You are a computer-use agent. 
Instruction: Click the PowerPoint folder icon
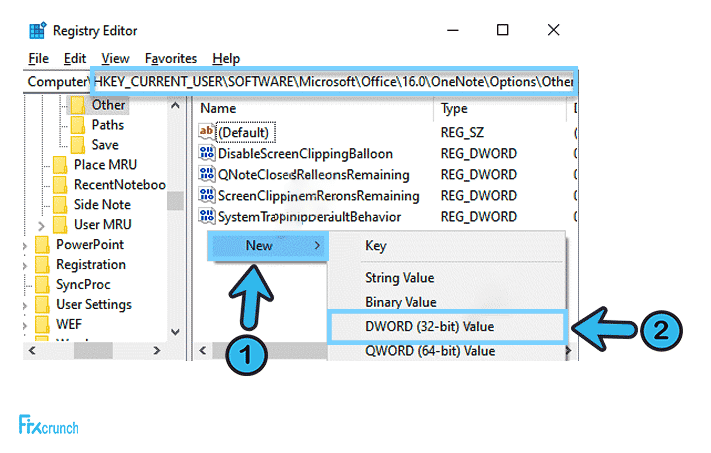click(x=42, y=244)
